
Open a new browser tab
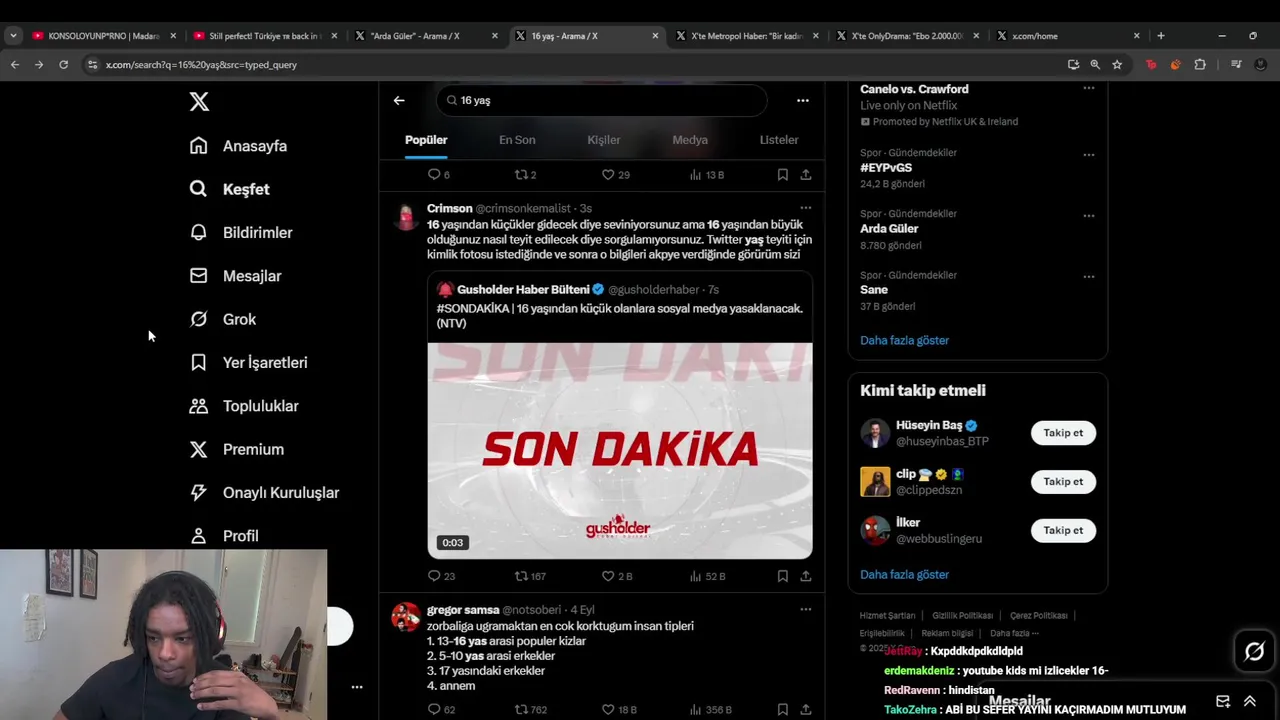(1160, 36)
